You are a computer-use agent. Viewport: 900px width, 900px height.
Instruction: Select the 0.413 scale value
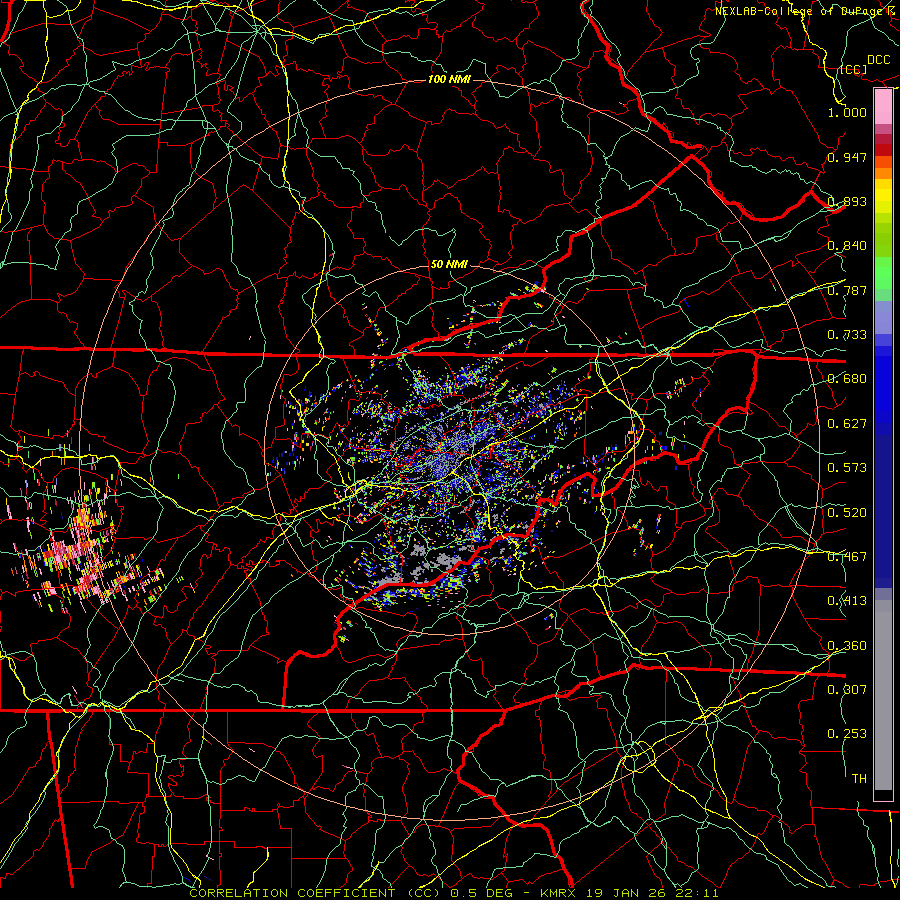[847, 601]
